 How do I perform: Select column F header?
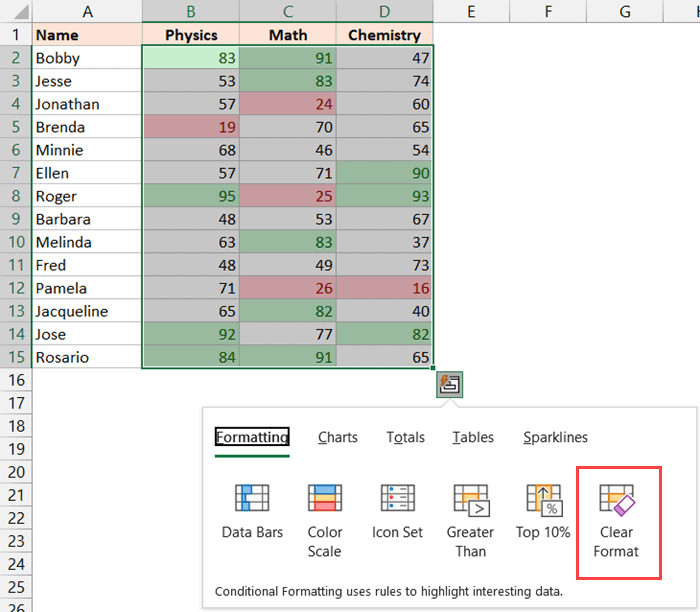[x=548, y=11]
